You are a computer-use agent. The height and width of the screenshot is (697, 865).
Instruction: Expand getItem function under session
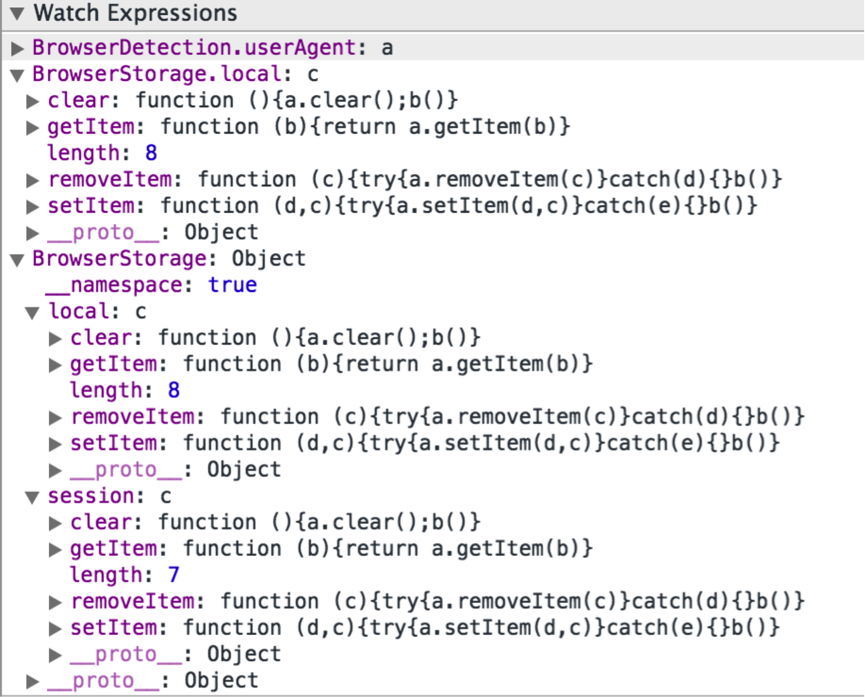(55, 550)
